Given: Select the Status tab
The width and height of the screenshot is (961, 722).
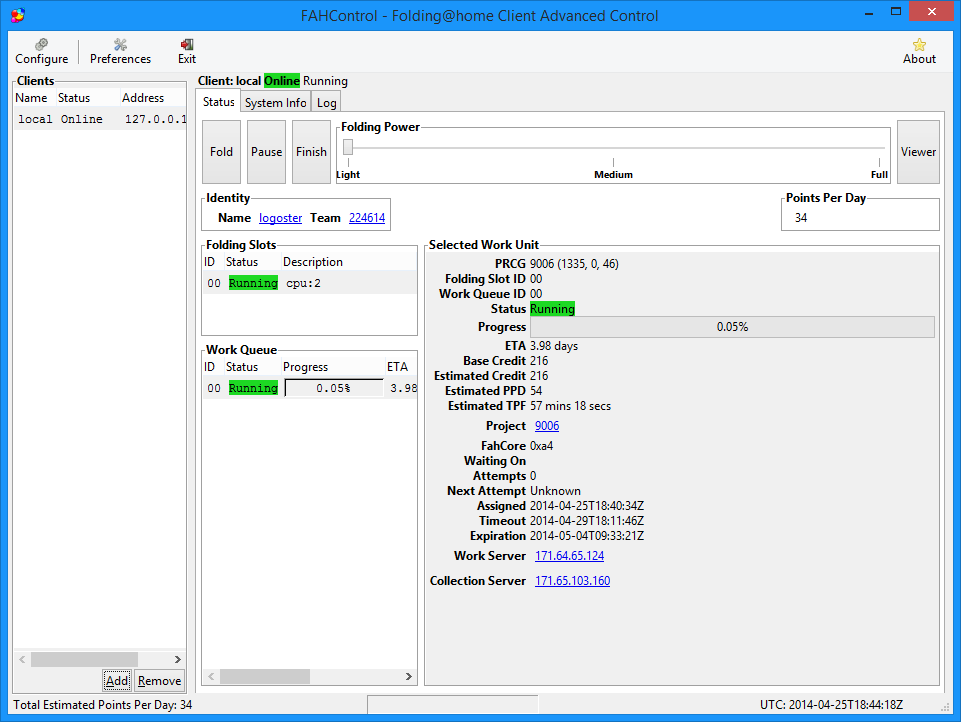Looking at the screenshot, I should [x=219, y=102].
